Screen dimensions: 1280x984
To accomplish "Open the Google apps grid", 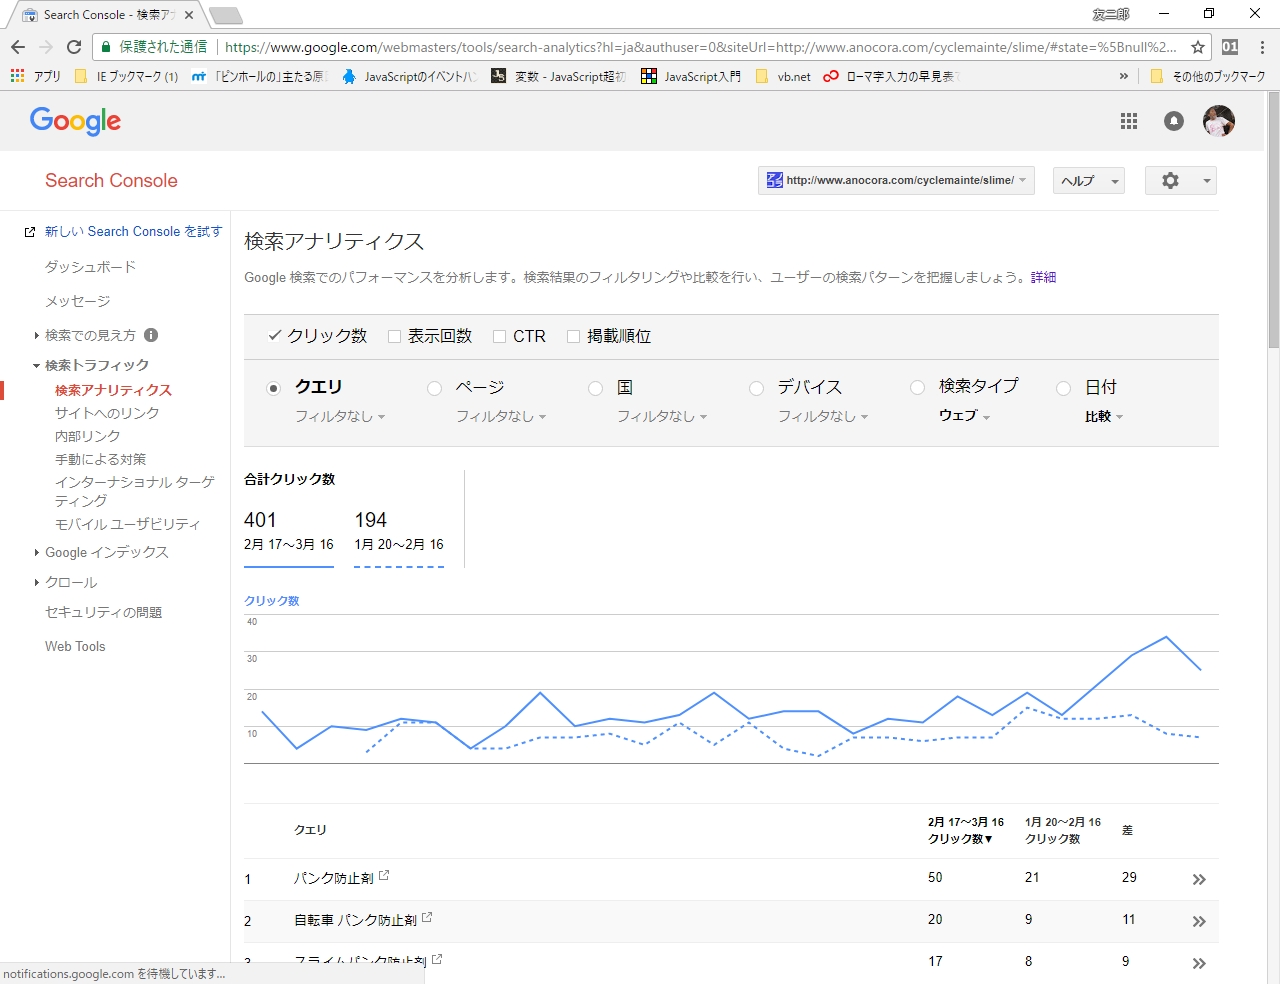I will [x=1129, y=121].
